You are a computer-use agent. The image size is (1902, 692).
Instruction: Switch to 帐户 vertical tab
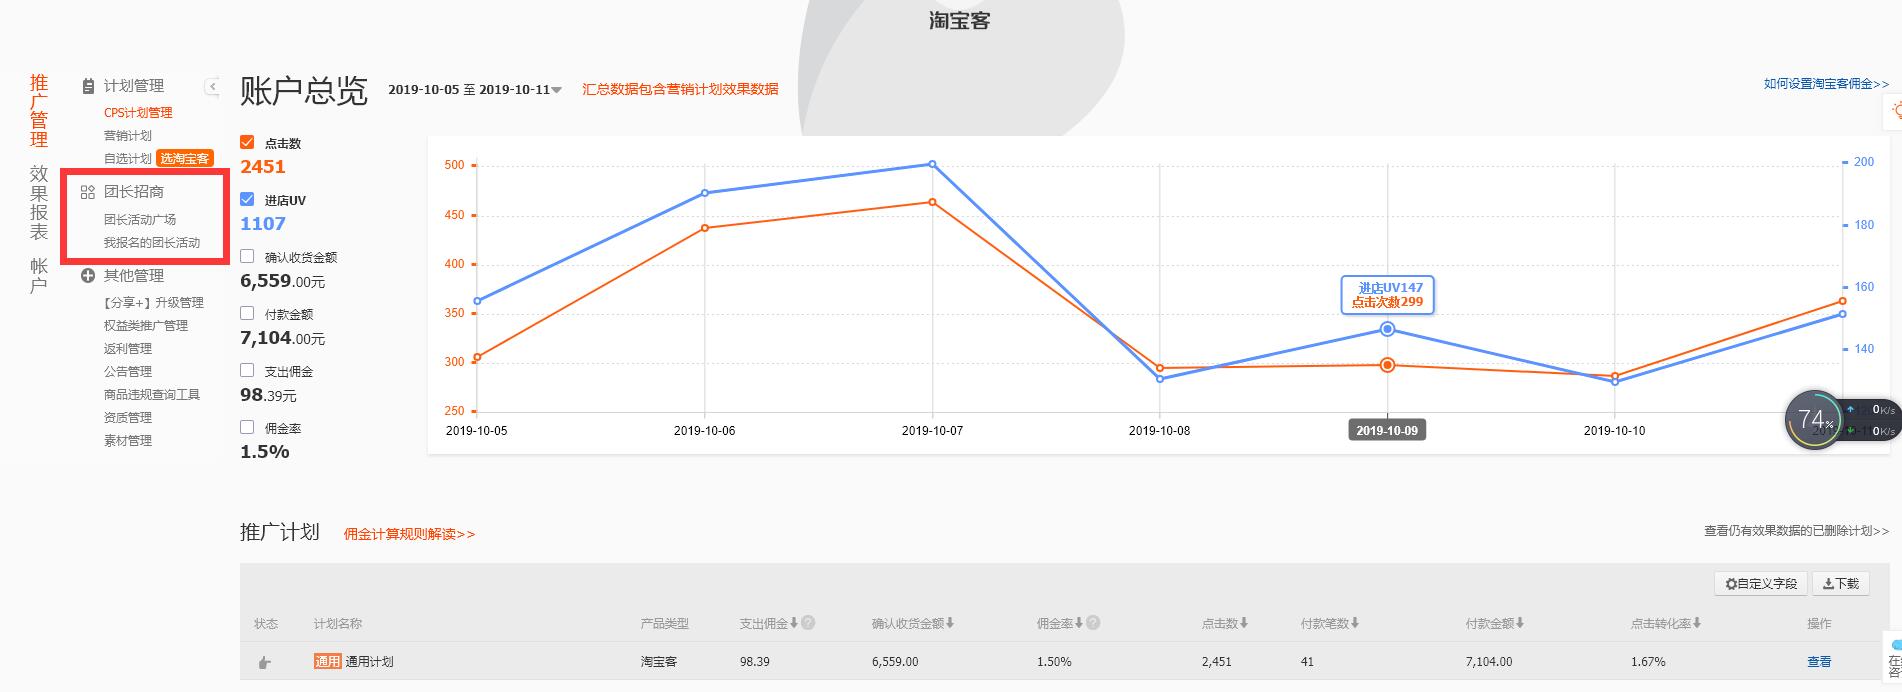coord(39,275)
